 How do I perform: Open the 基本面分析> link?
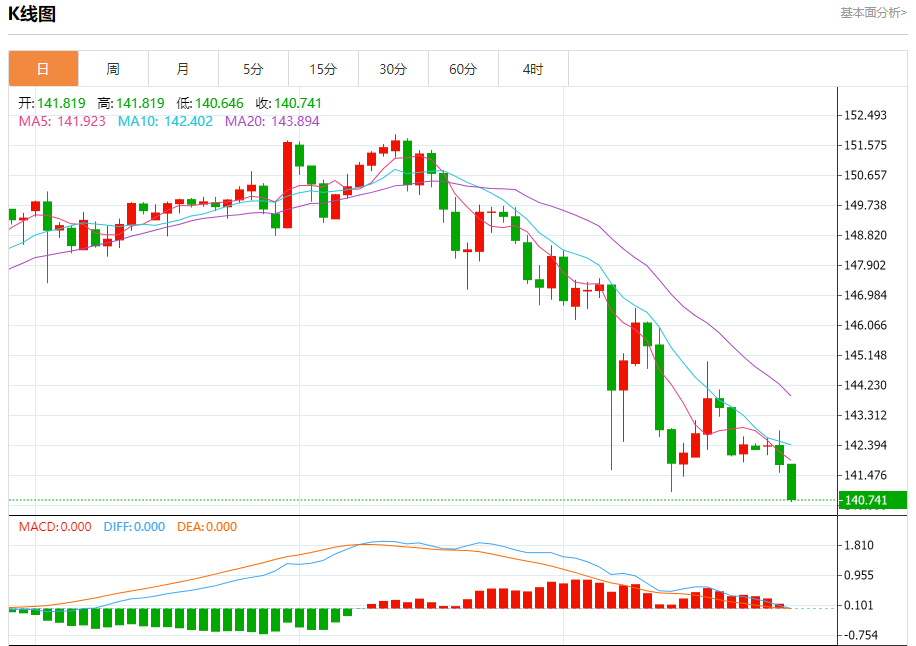873,13
